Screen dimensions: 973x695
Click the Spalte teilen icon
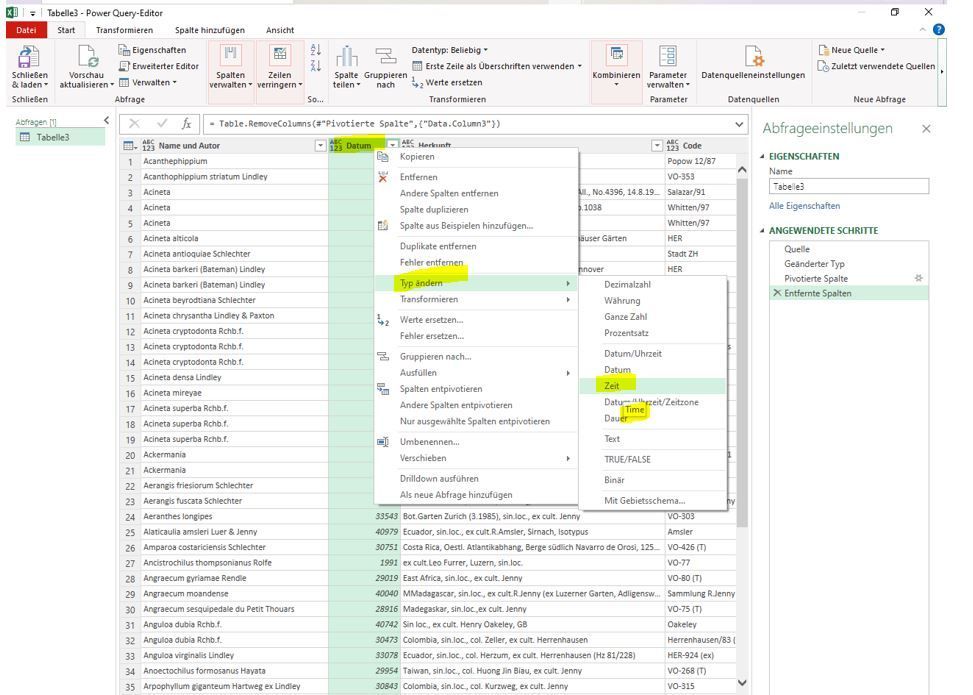346,56
